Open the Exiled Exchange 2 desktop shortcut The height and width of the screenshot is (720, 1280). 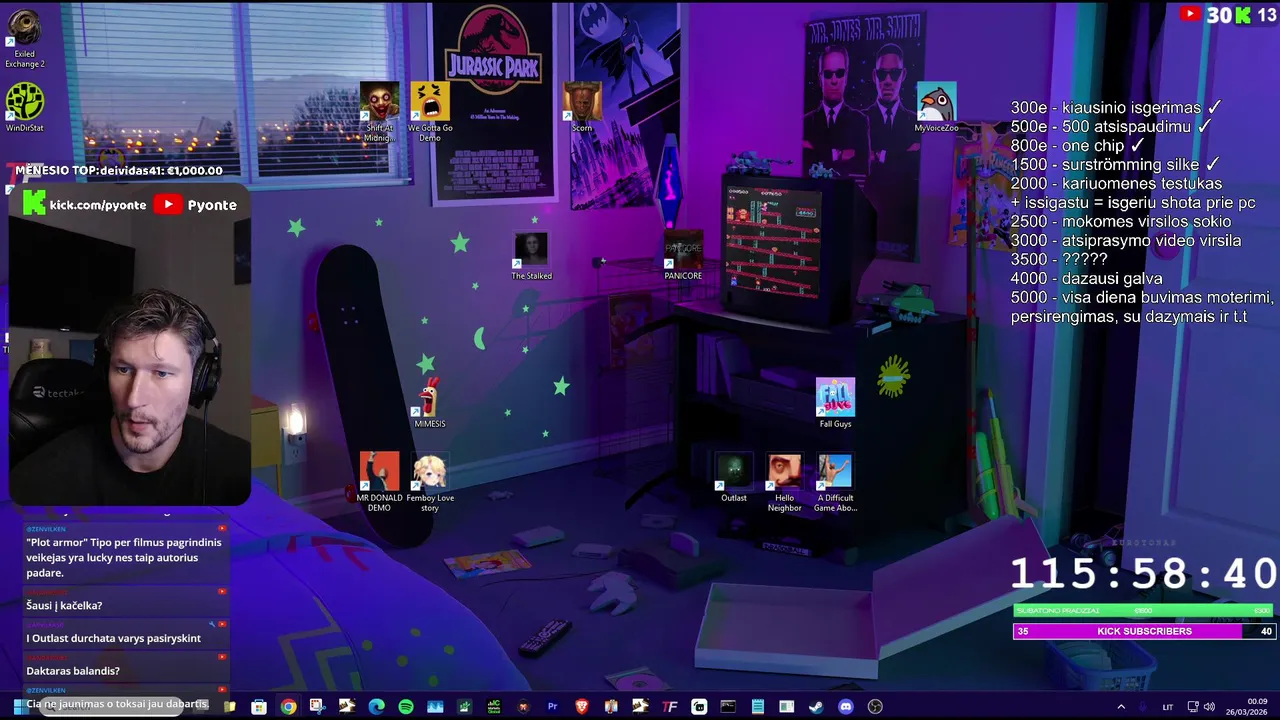(24, 40)
